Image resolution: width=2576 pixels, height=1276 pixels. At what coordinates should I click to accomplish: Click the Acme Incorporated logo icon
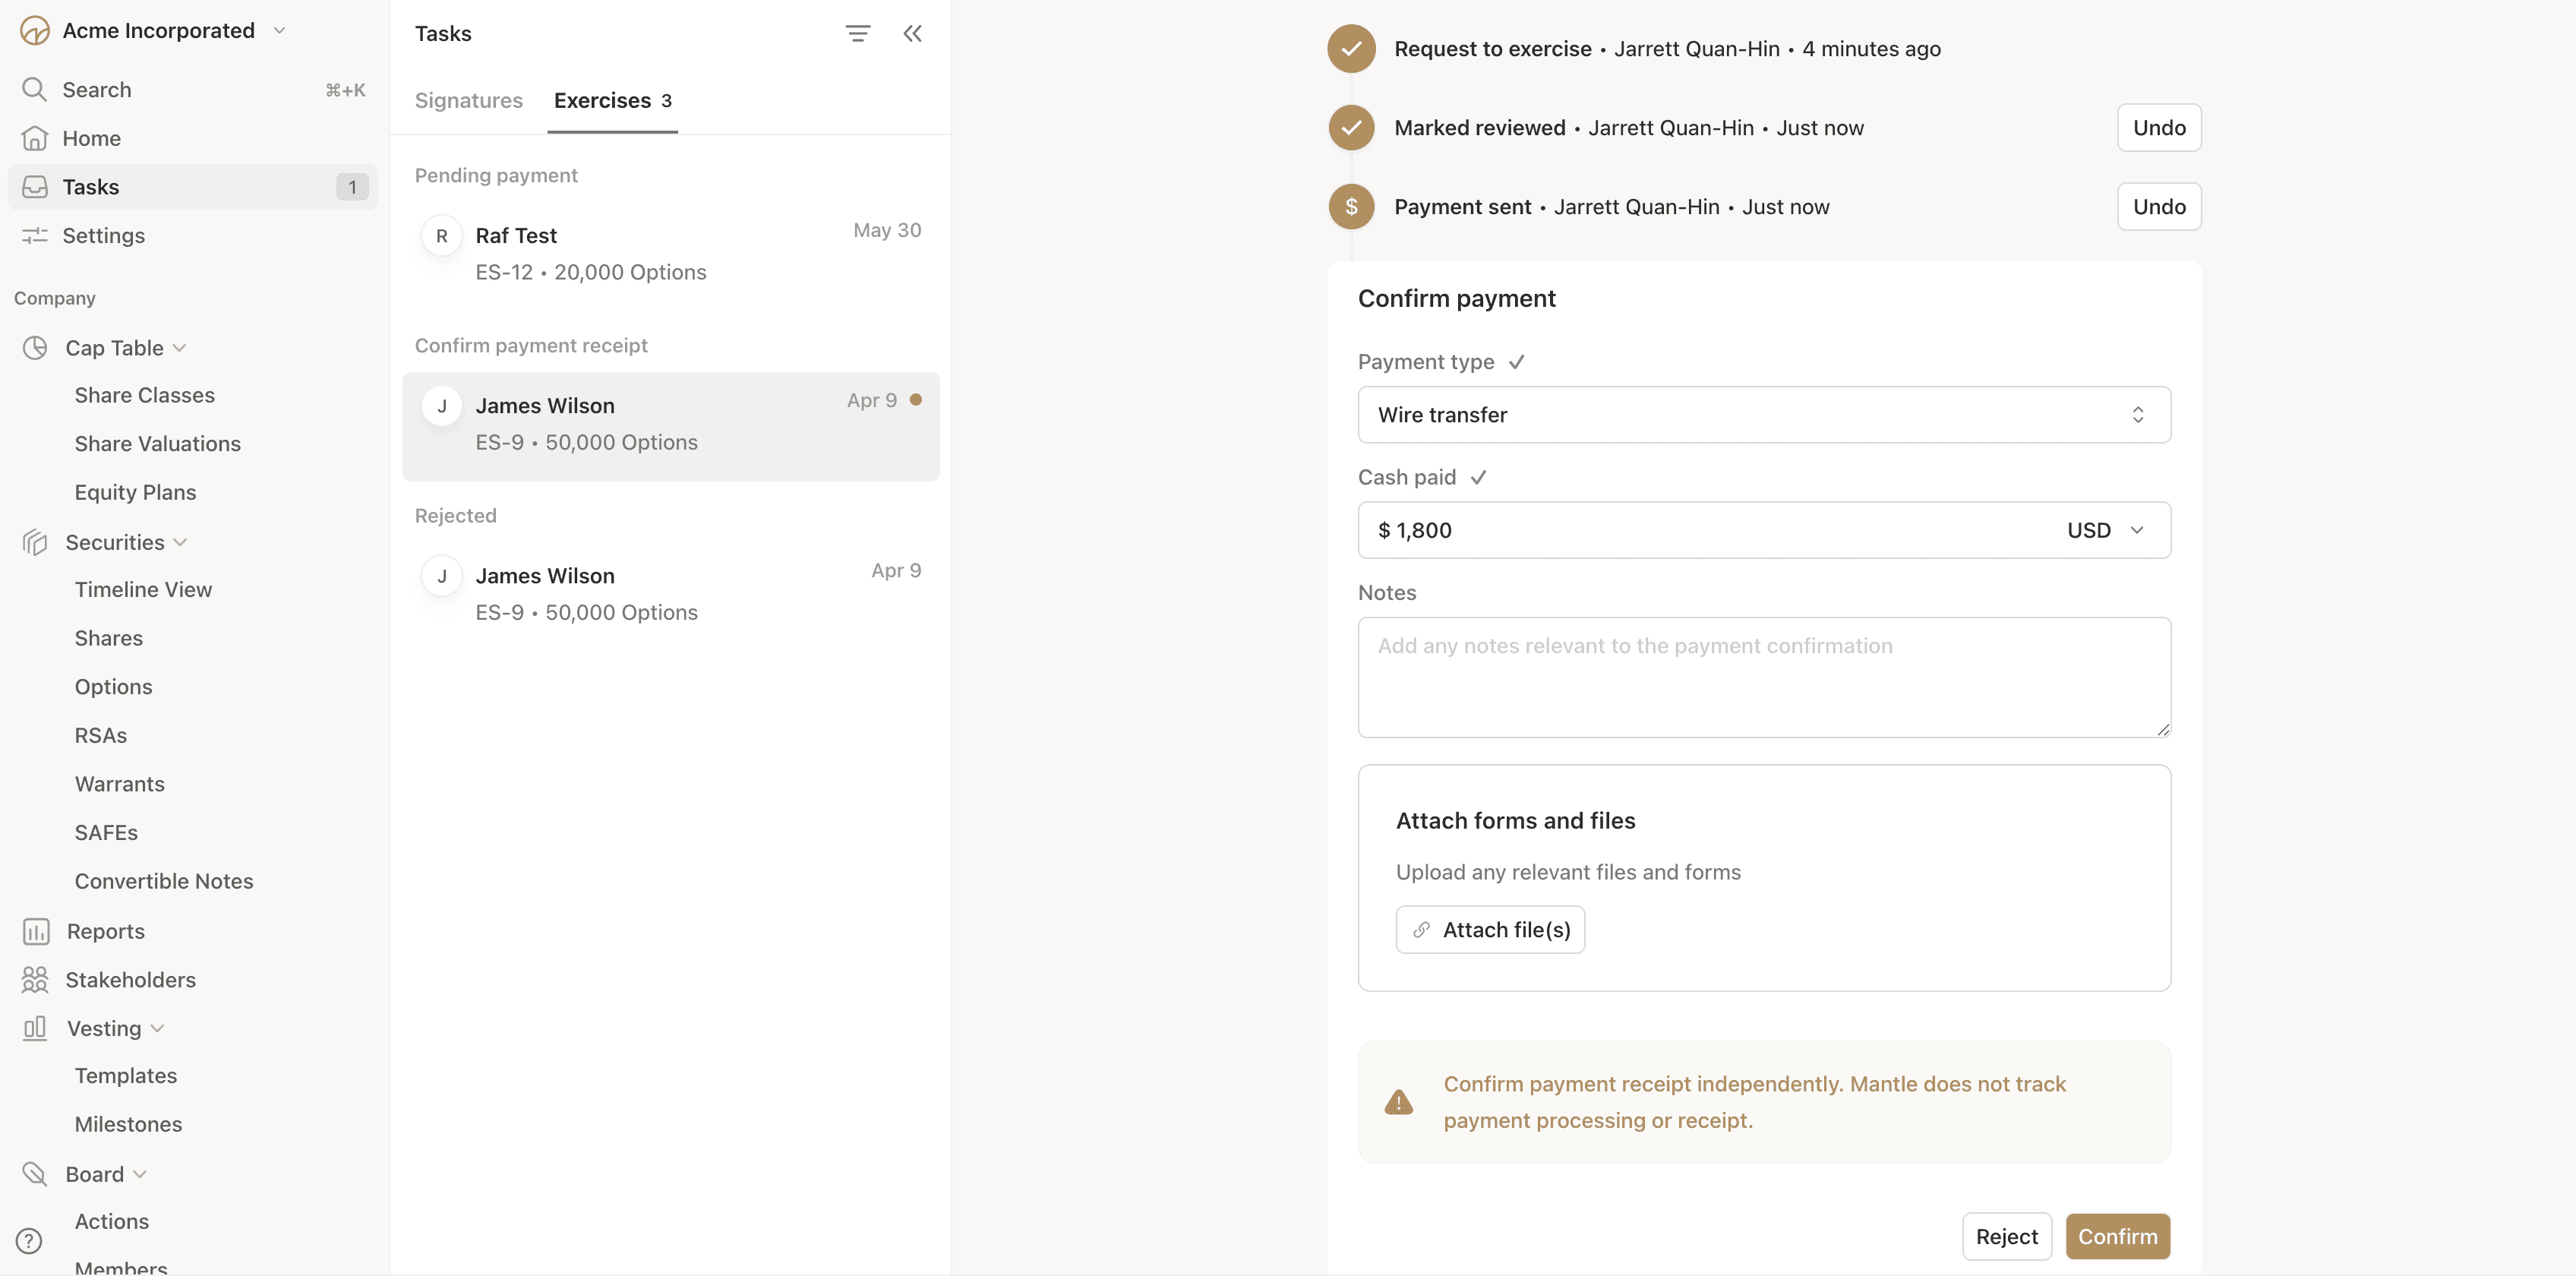pyautogui.click(x=35, y=31)
